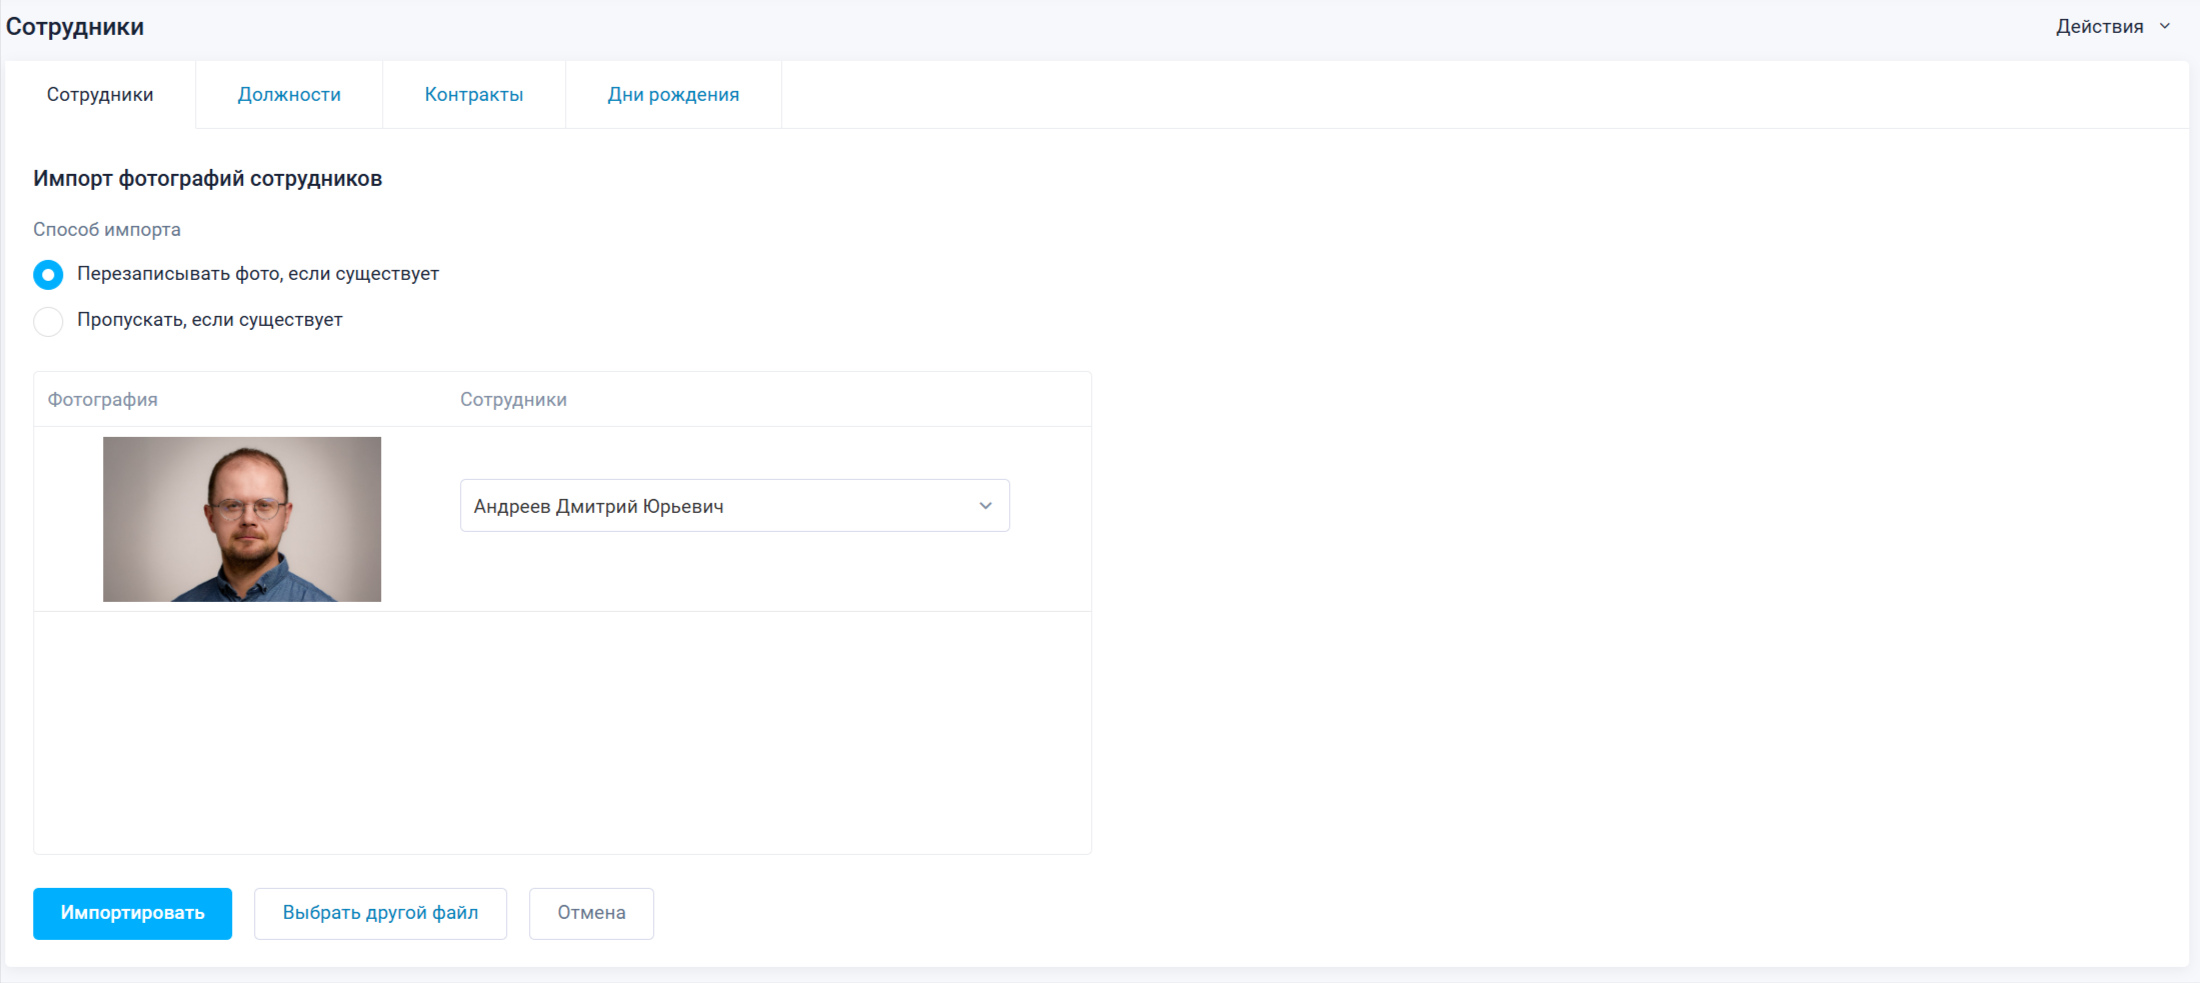Screen dimensions: 2200x983
Task: Go to the Дни рождения tab
Action: [x=673, y=95]
